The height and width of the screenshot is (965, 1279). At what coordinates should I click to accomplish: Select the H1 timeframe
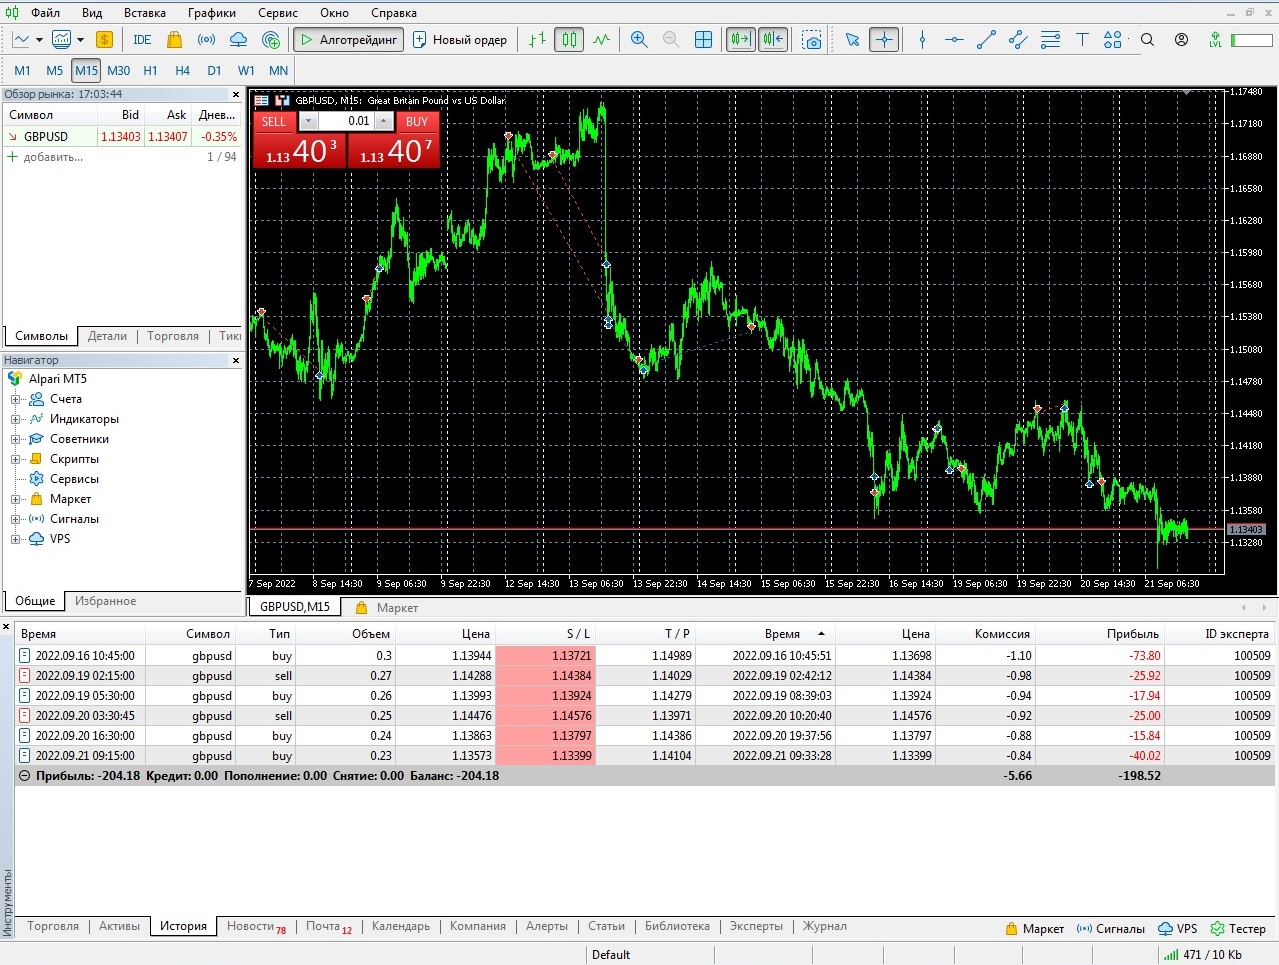150,71
